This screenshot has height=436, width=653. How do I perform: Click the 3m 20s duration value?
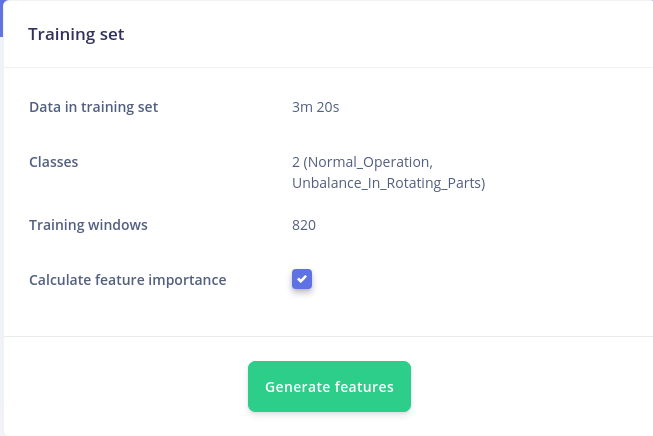point(316,107)
